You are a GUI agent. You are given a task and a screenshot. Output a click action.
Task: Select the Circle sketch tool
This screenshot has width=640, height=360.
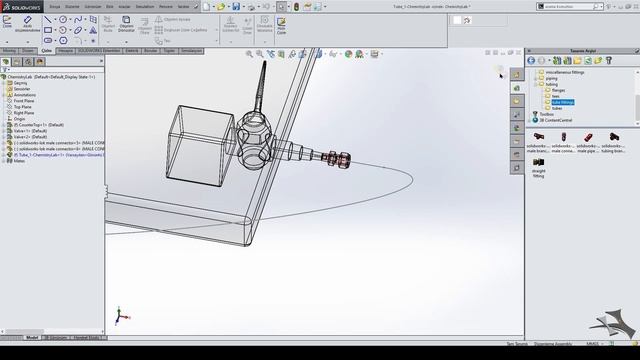pos(63,20)
